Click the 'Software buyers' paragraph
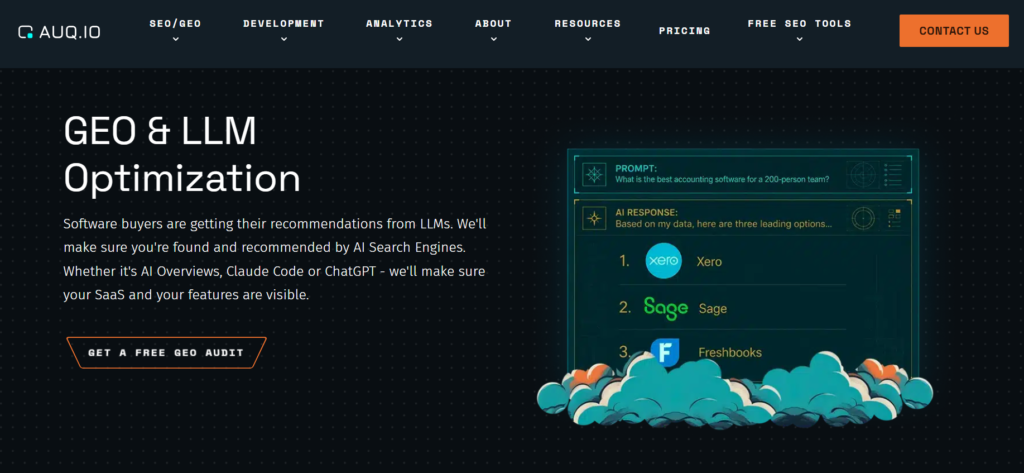This screenshot has height=473, width=1024. tap(274, 259)
